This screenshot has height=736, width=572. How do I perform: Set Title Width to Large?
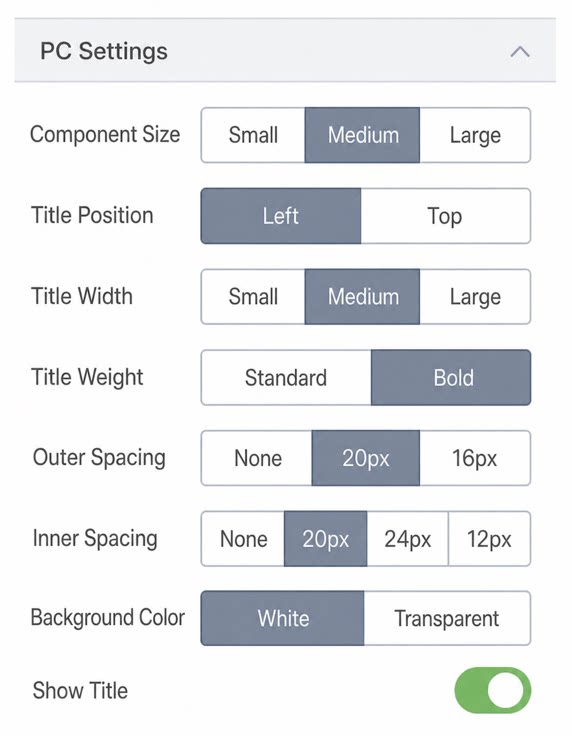coord(475,297)
